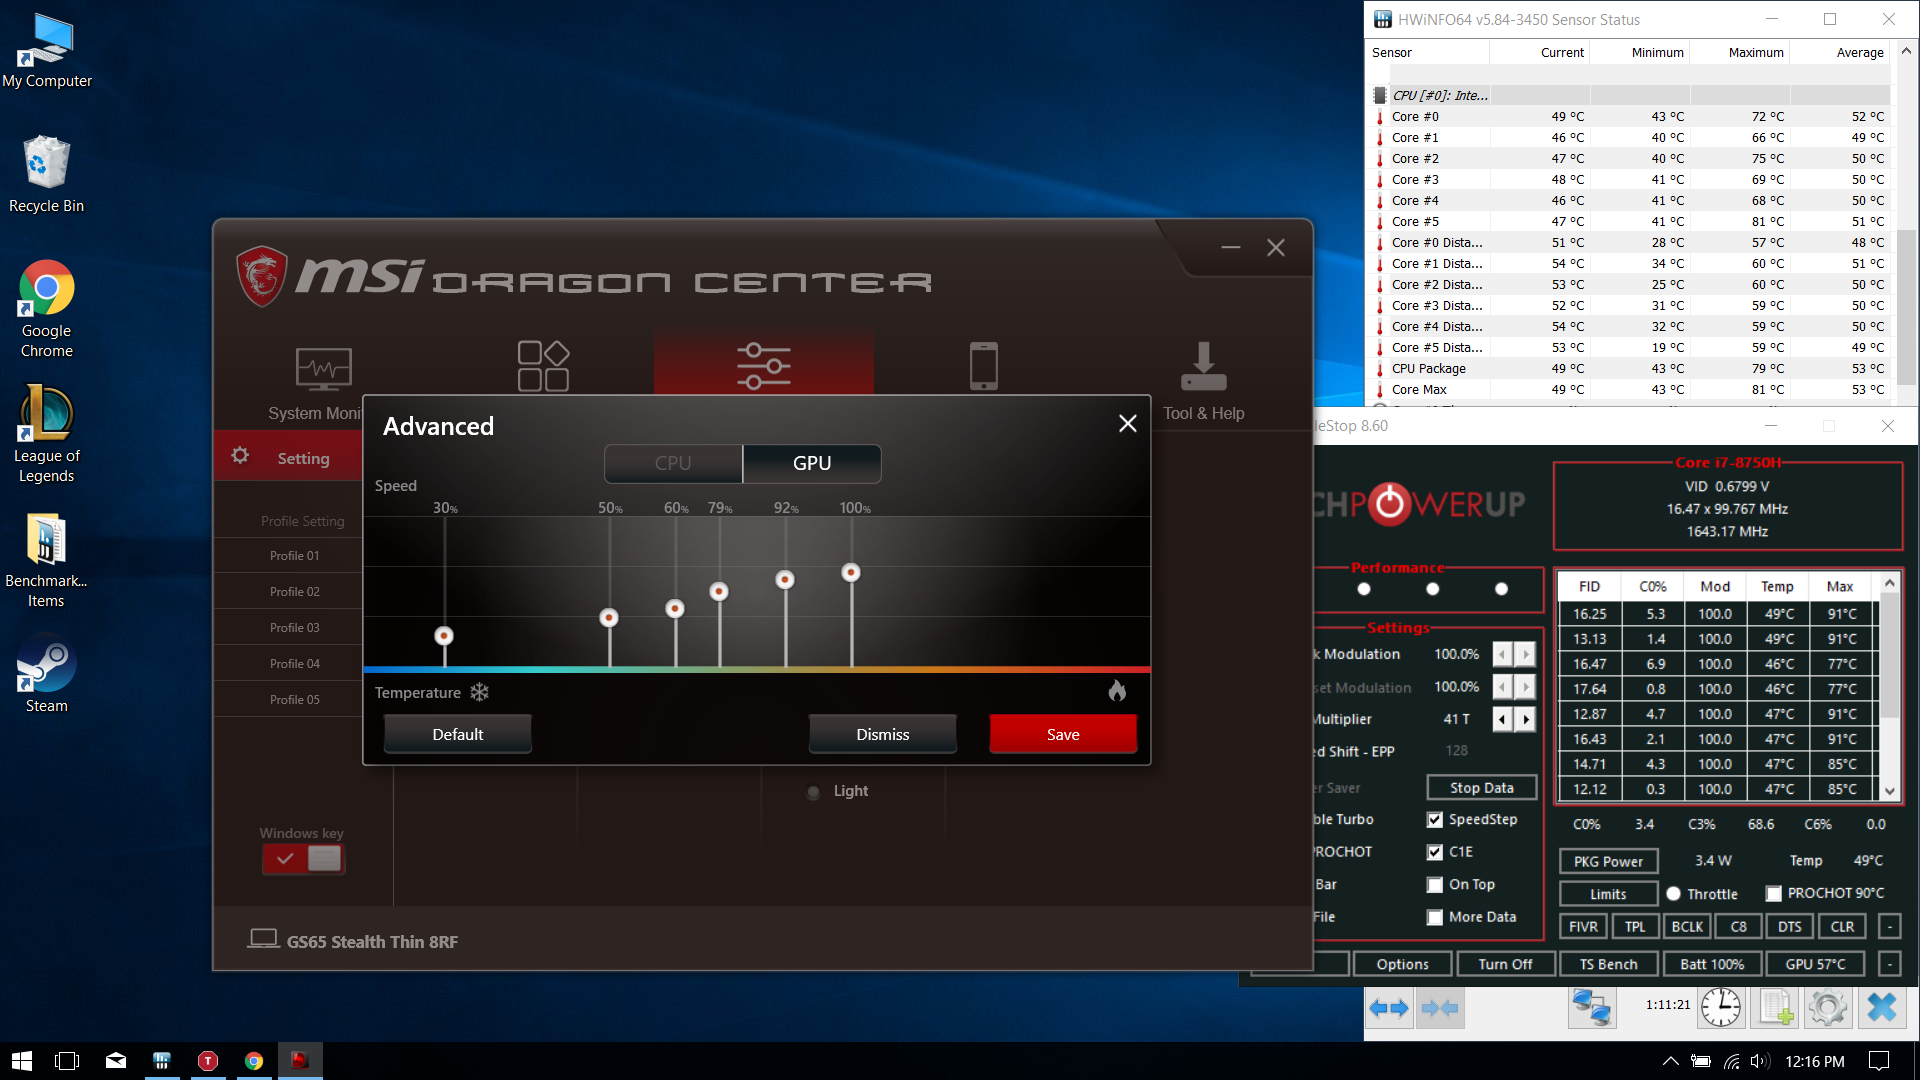Launch Google Chrome from desktop
This screenshot has height=1080, width=1920.
[46, 308]
